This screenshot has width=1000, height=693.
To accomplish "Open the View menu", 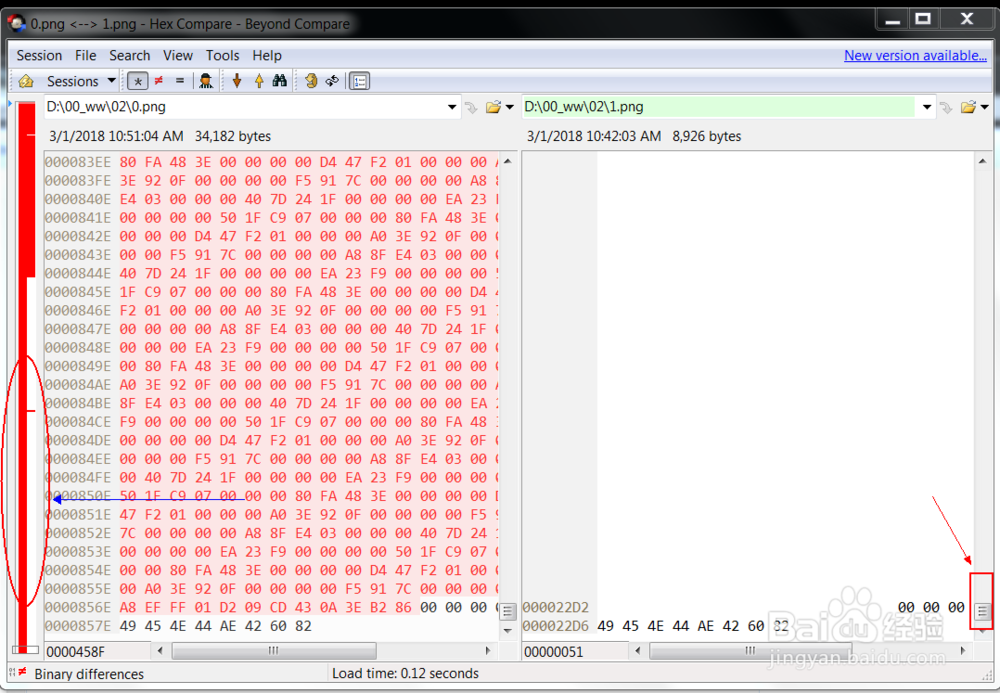I will 178,55.
